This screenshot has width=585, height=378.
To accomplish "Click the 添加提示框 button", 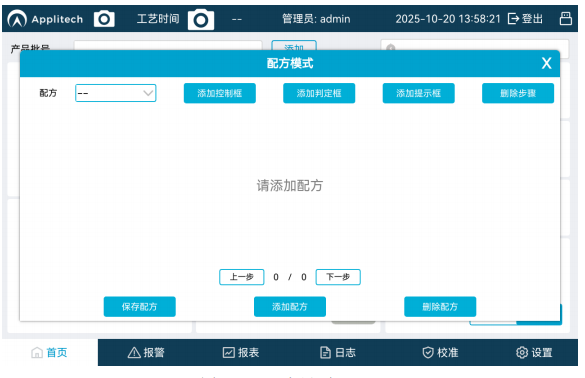I will pos(419,93).
